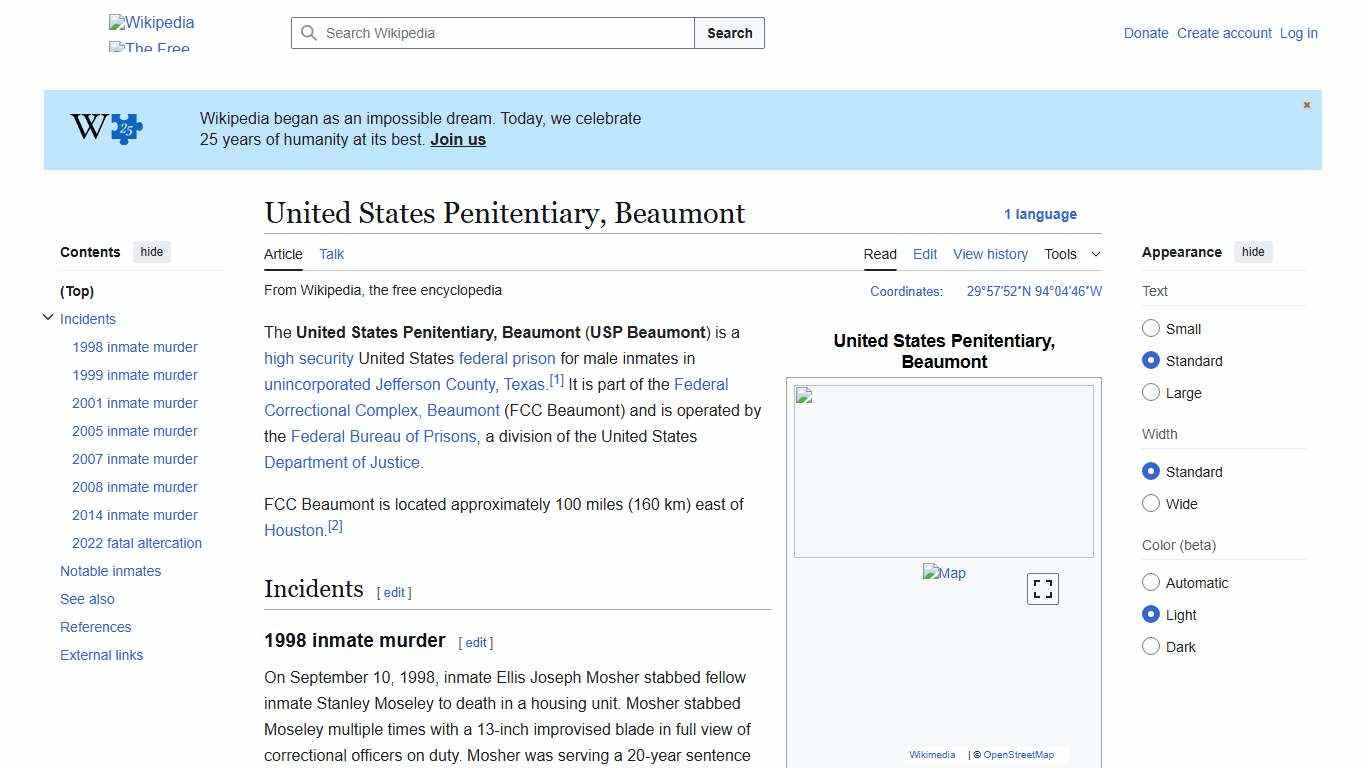1366x768 pixels.
Task: Select the Large text size option
Action: click(1151, 393)
